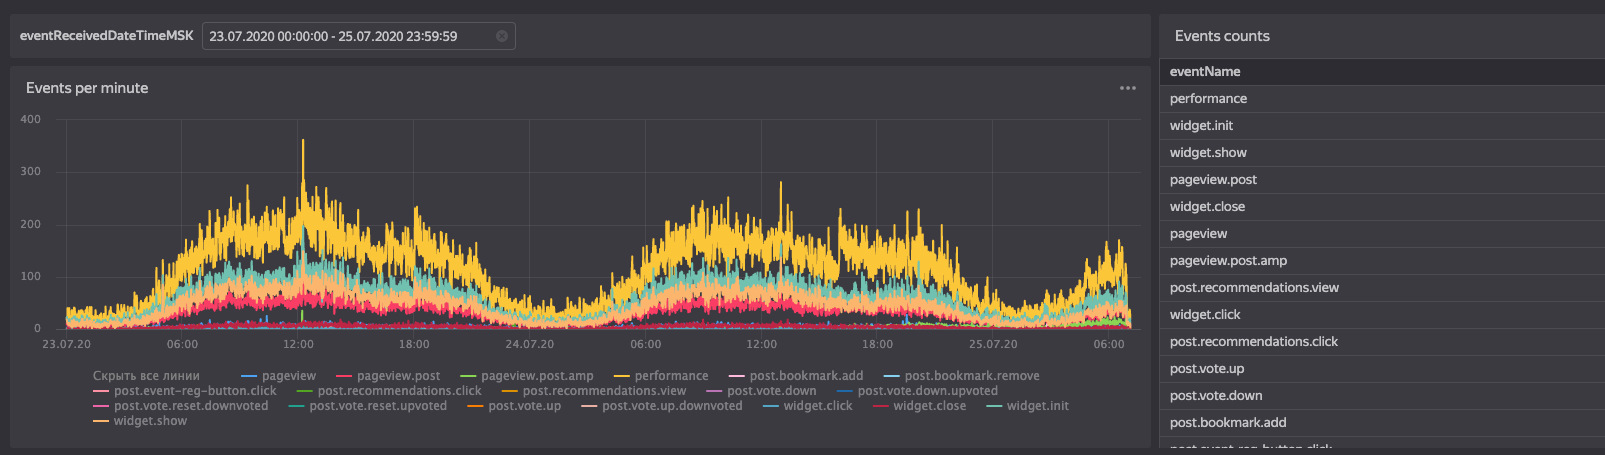The image size is (1605, 455).
Task: Toggle the performance legend series
Action: point(661,376)
